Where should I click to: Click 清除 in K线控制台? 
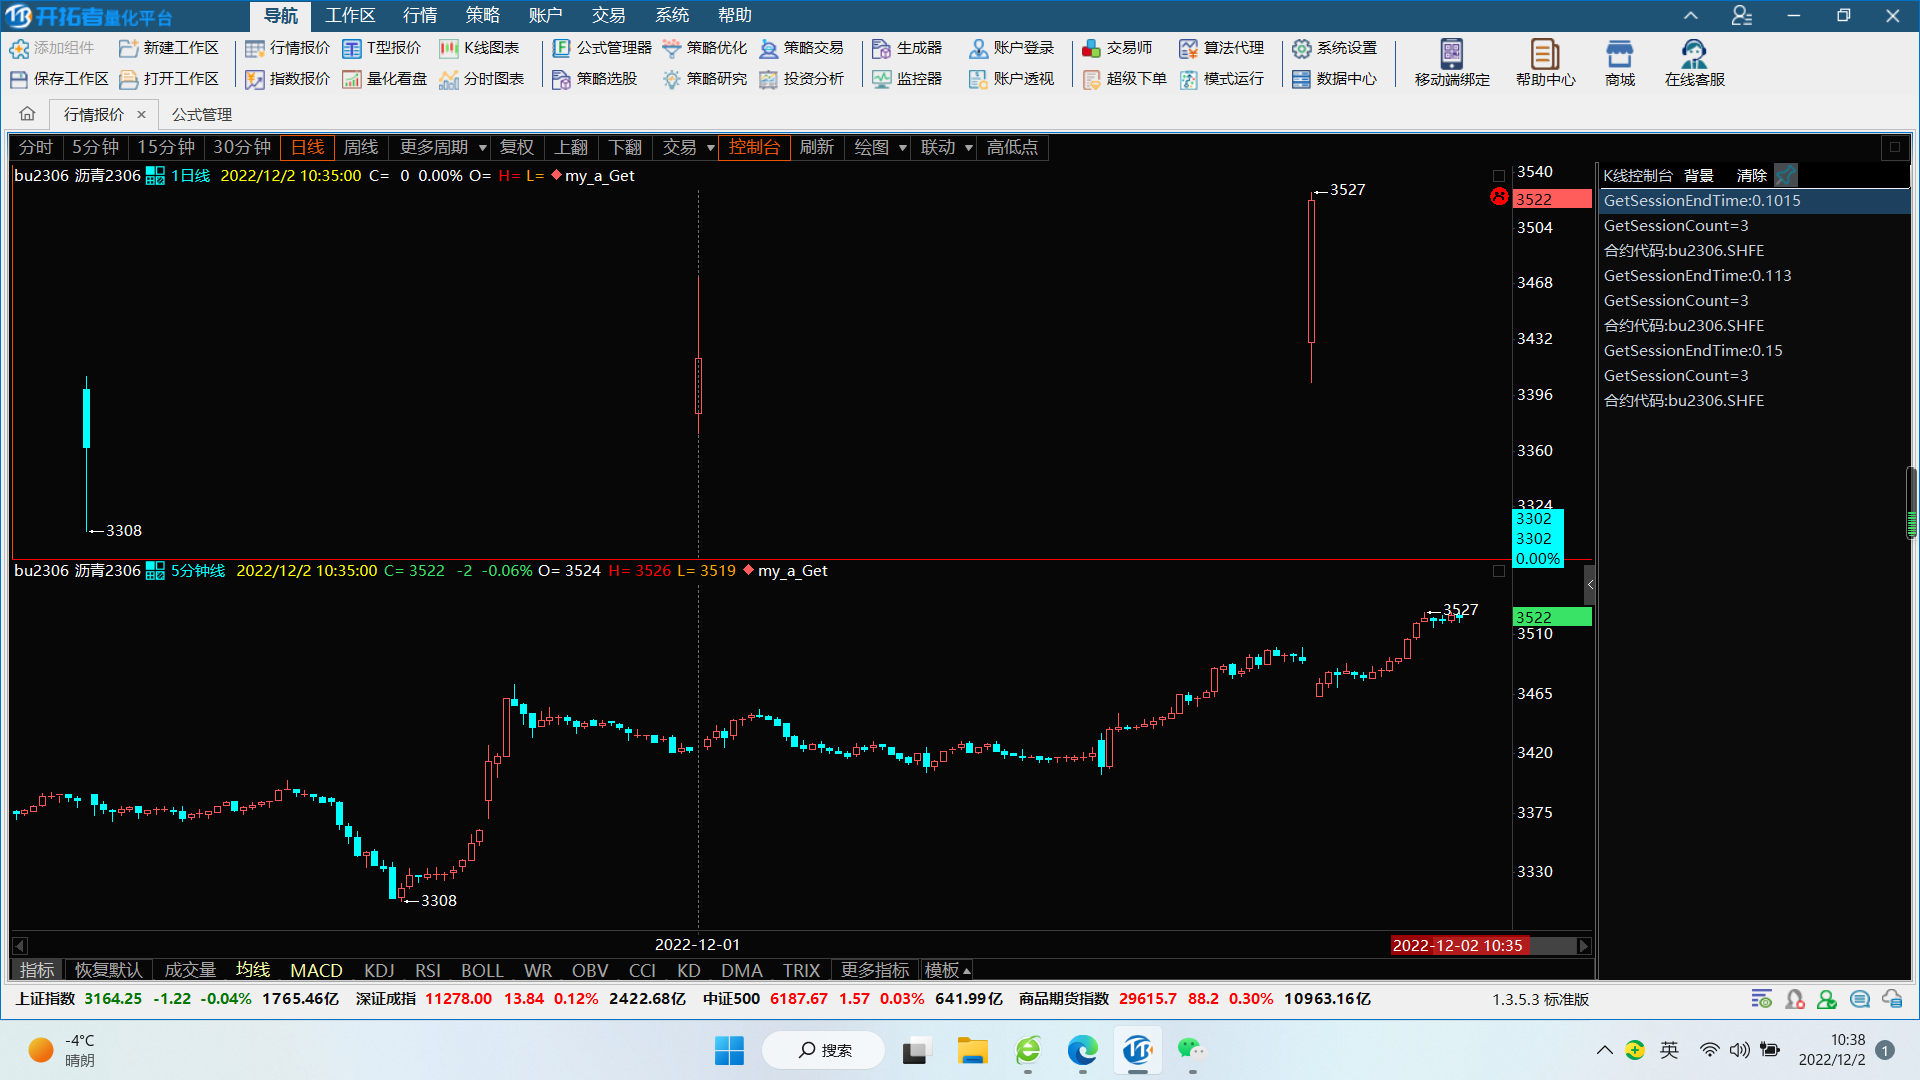[1751, 175]
